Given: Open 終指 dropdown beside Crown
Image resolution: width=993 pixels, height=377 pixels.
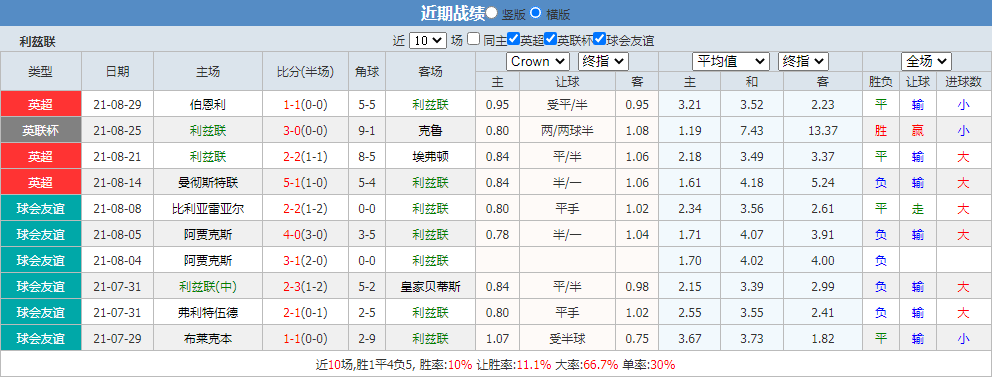Looking at the screenshot, I should [x=603, y=61].
